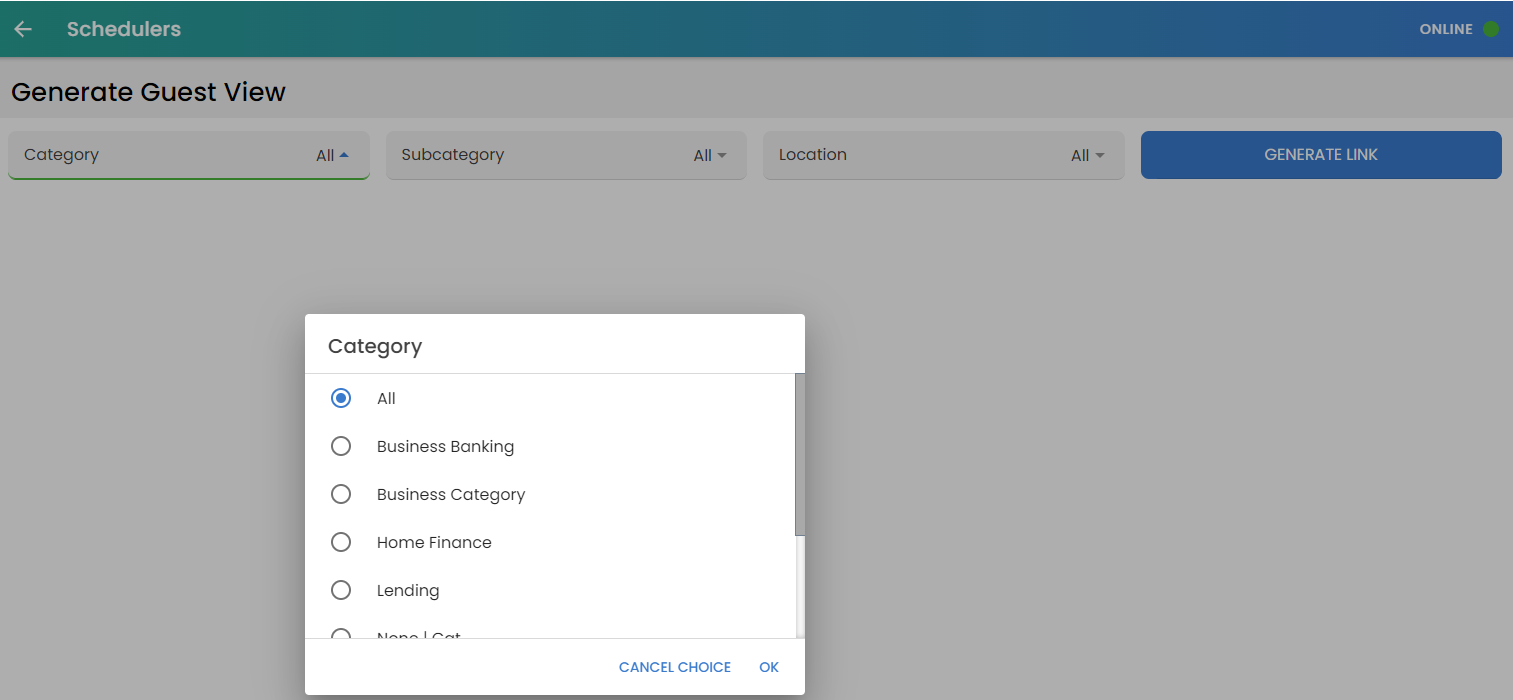The image size is (1513, 700).
Task: Choose the Business Banking radio option
Action: [x=341, y=446]
